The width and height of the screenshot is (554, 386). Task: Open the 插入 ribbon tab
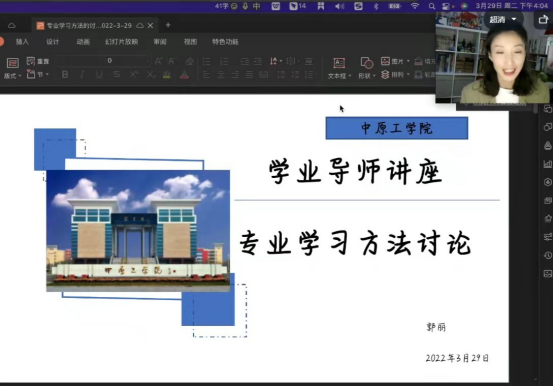[22, 42]
